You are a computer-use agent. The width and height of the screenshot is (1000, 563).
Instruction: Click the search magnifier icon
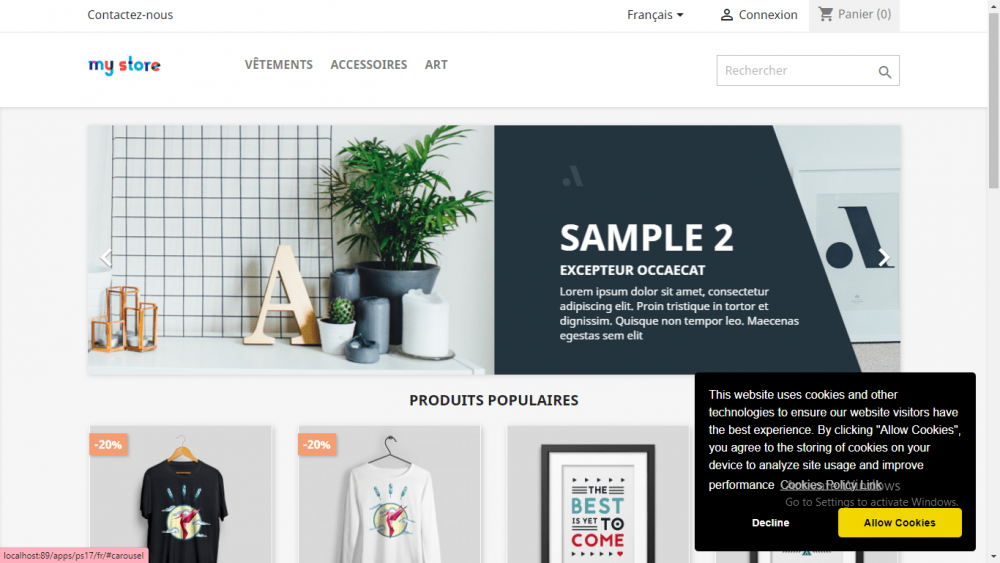tap(885, 72)
